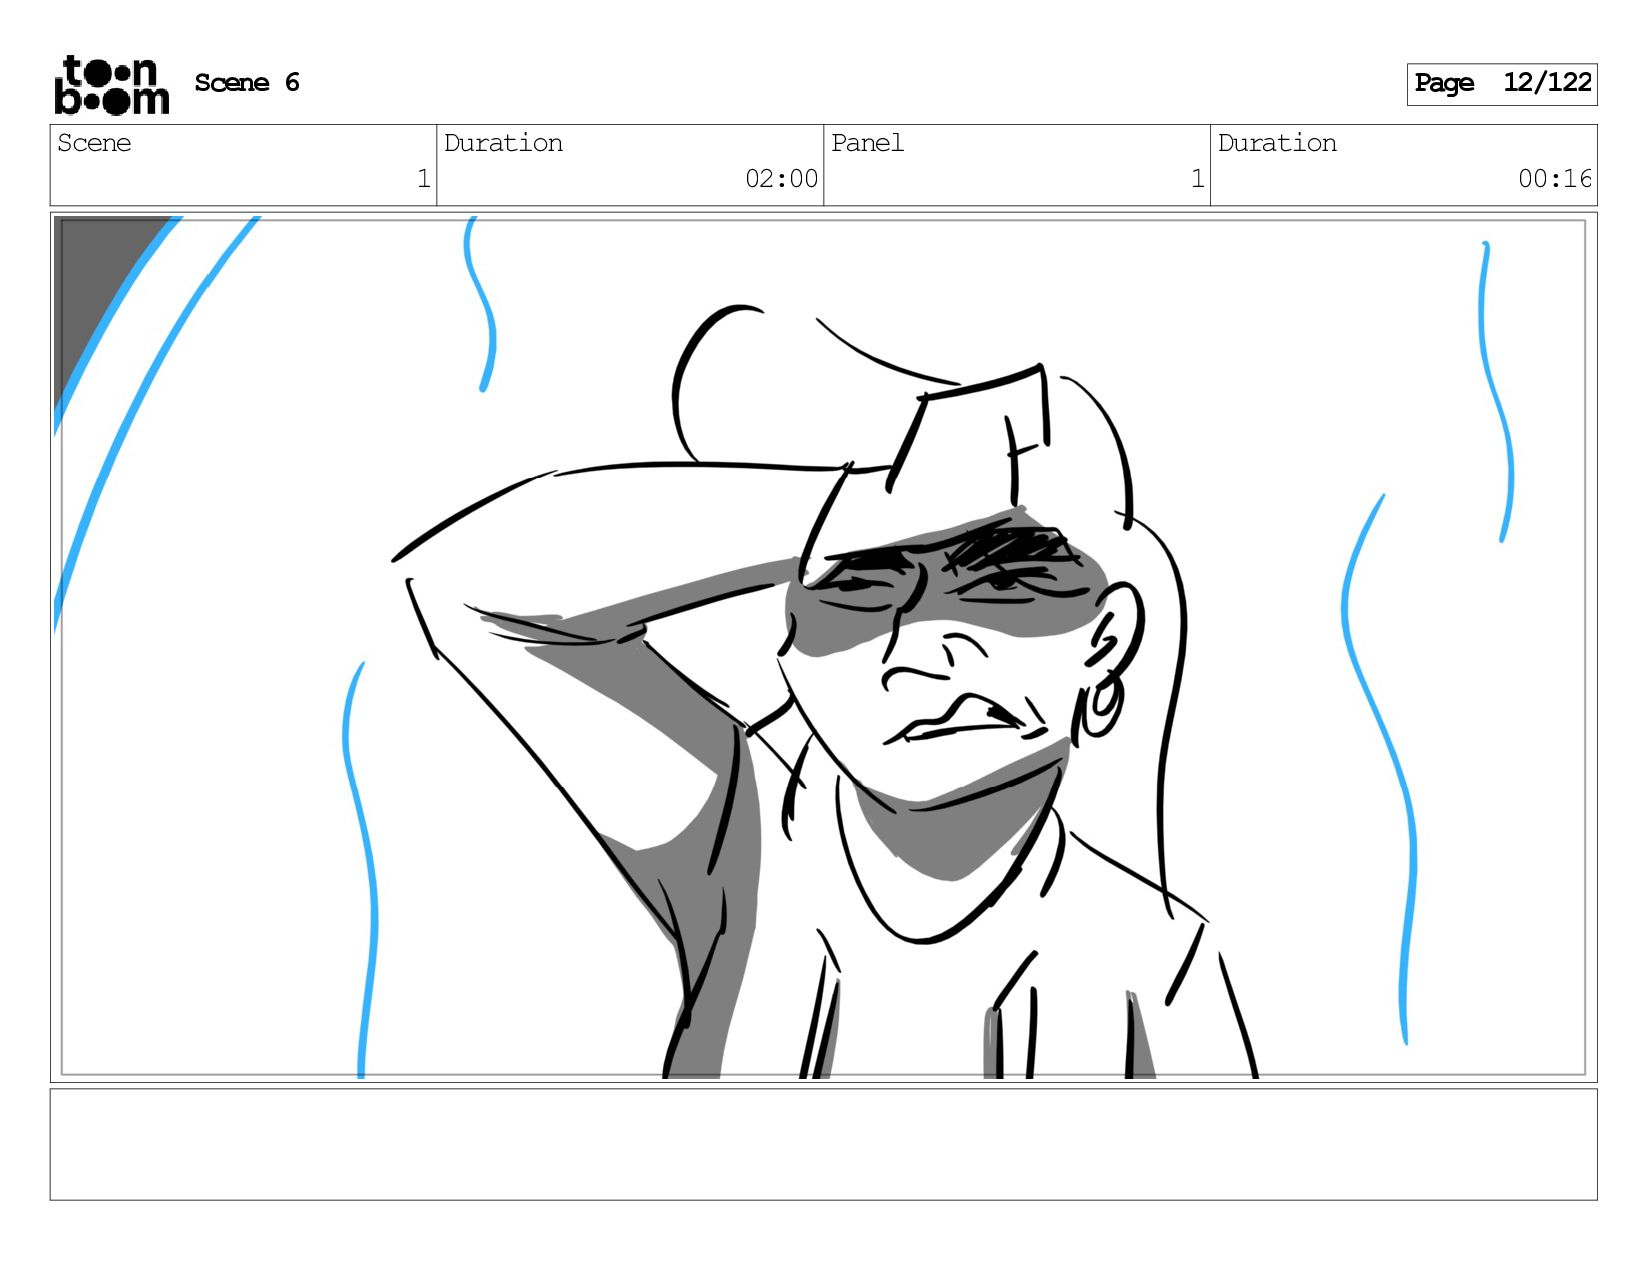
Task: Click the 'Page 12/122' box
Action: pyautogui.click(x=1502, y=84)
